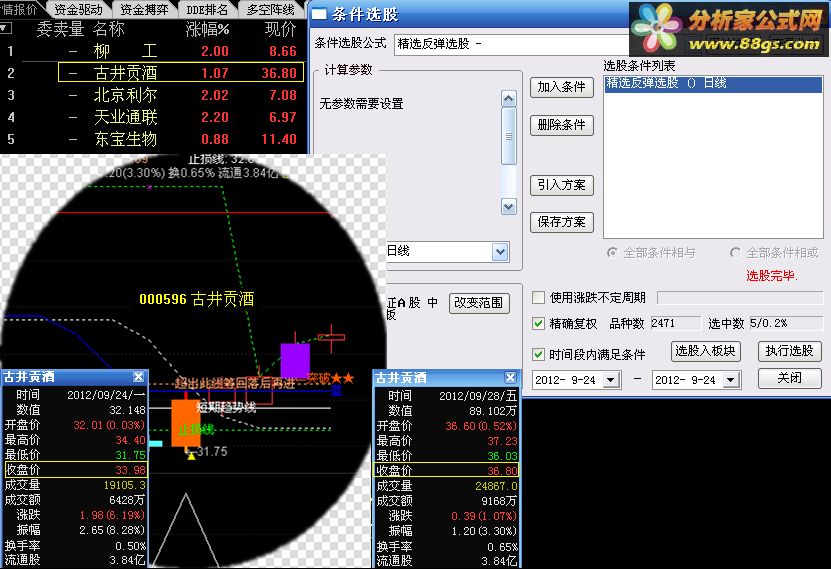
Task: Open the stock list corner dropdown arrow
Action: point(5,28)
